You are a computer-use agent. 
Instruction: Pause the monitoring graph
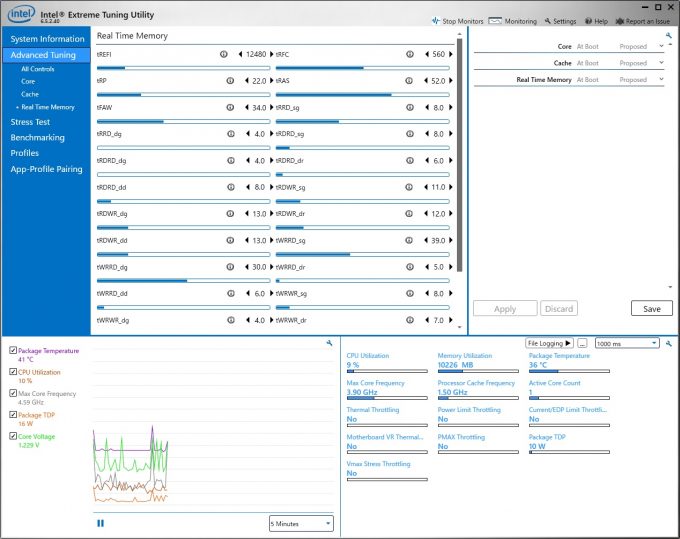pos(101,523)
